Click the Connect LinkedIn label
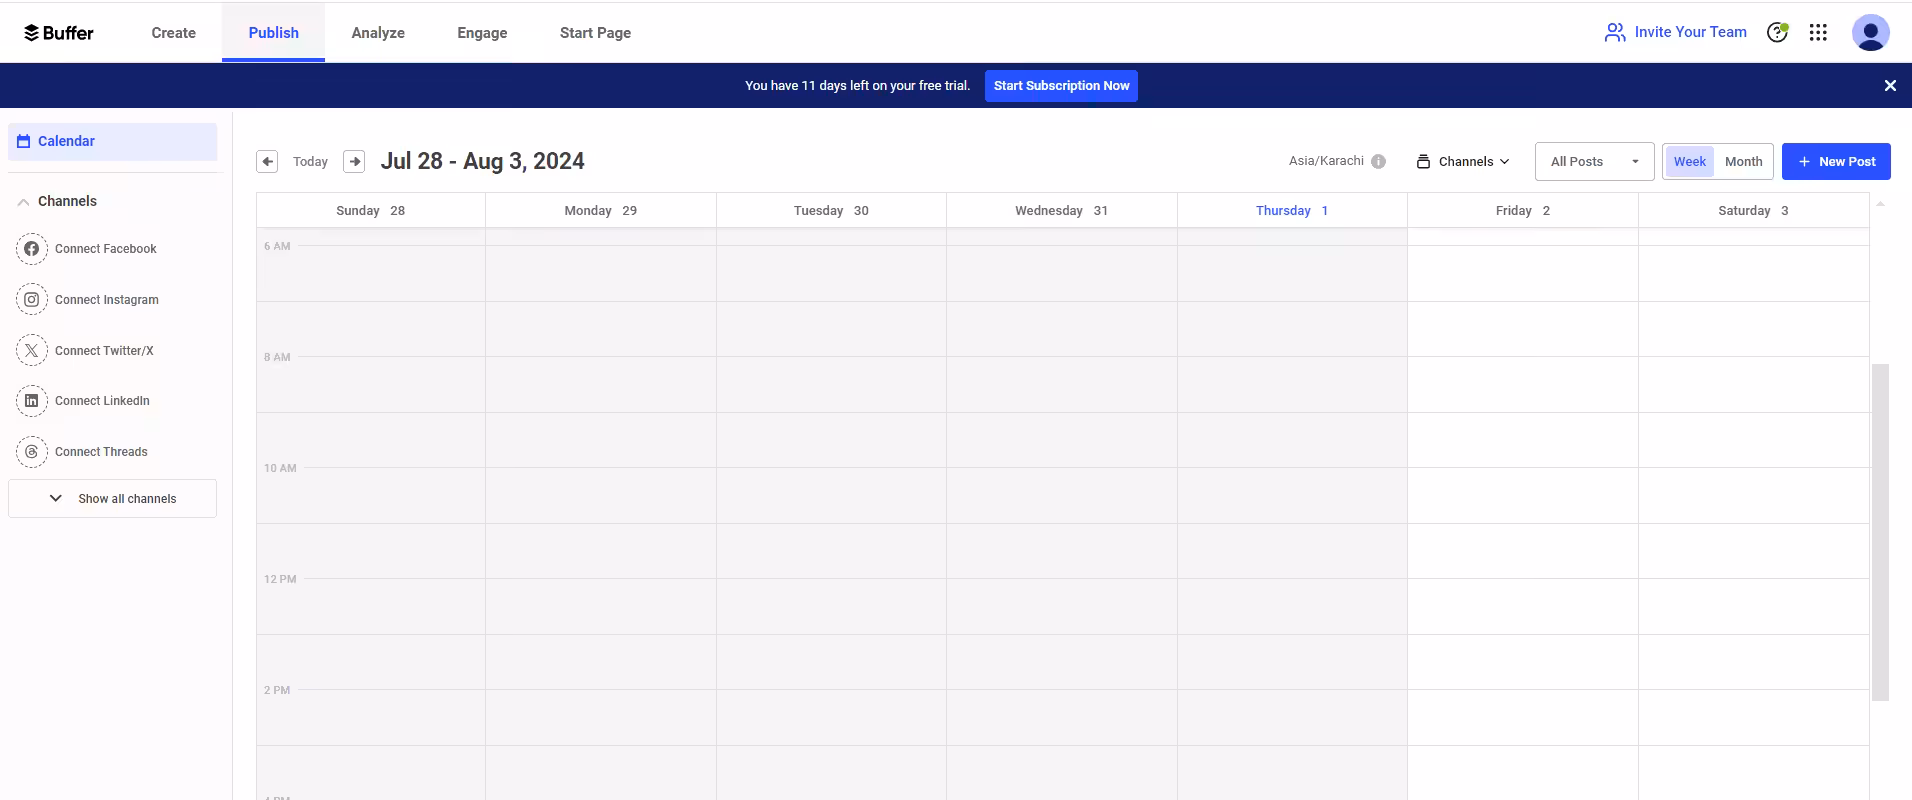 [x=102, y=401]
